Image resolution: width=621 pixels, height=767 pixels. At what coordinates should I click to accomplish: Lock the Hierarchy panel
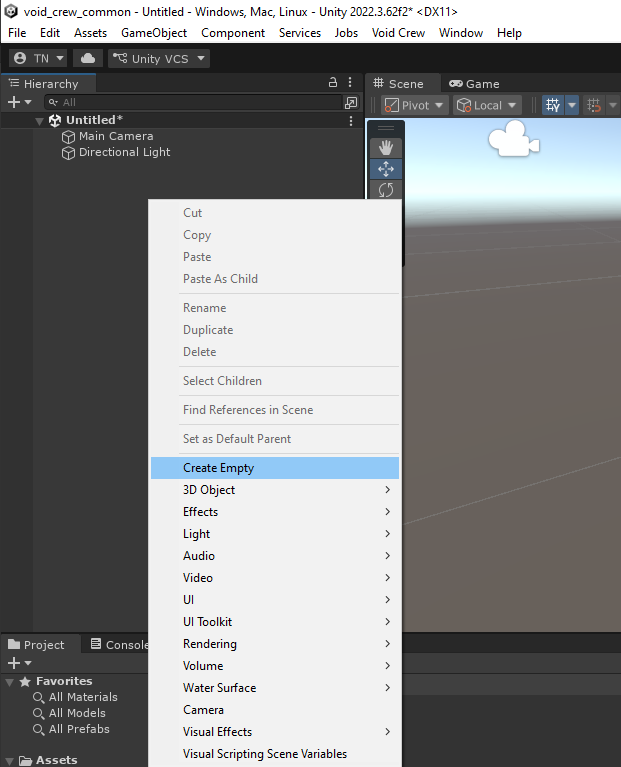pyautogui.click(x=333, y=82)
